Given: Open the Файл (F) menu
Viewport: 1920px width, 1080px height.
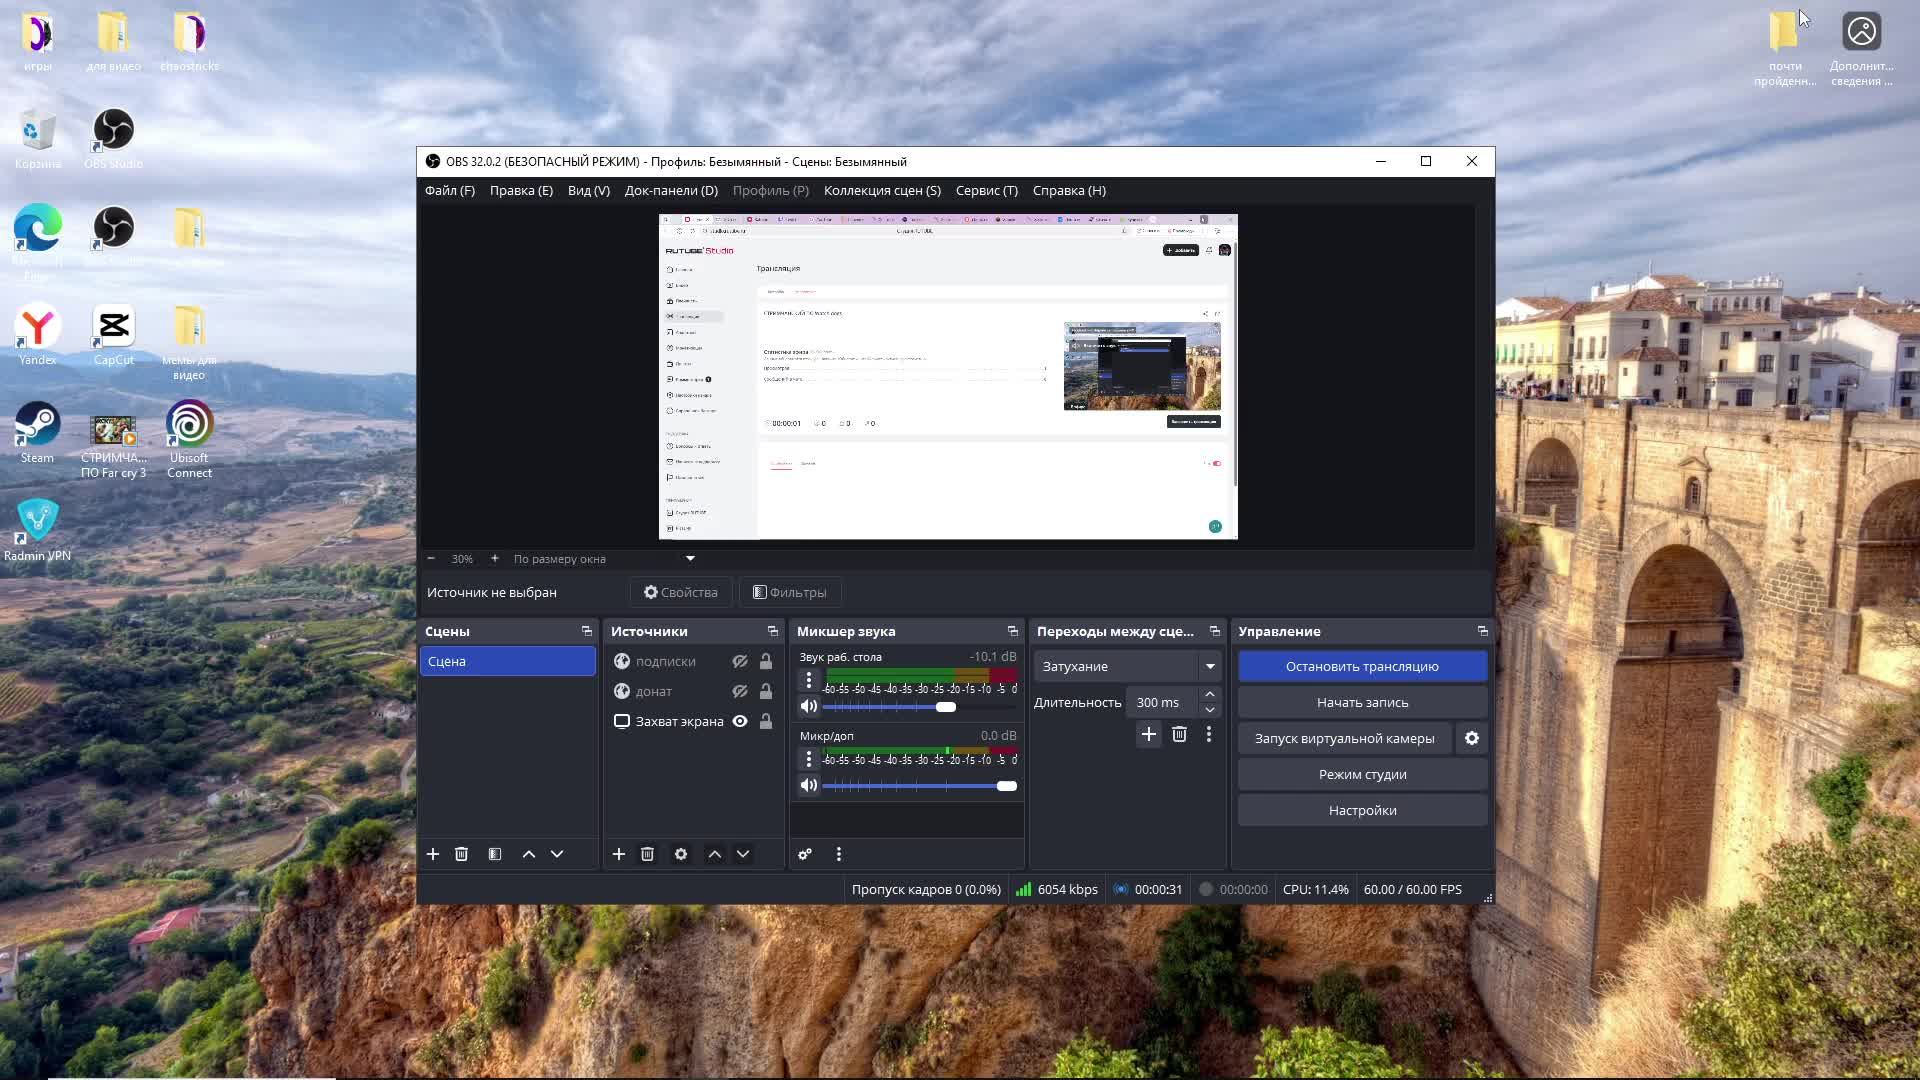Looking at the screenshot, I should pos(449,190).
